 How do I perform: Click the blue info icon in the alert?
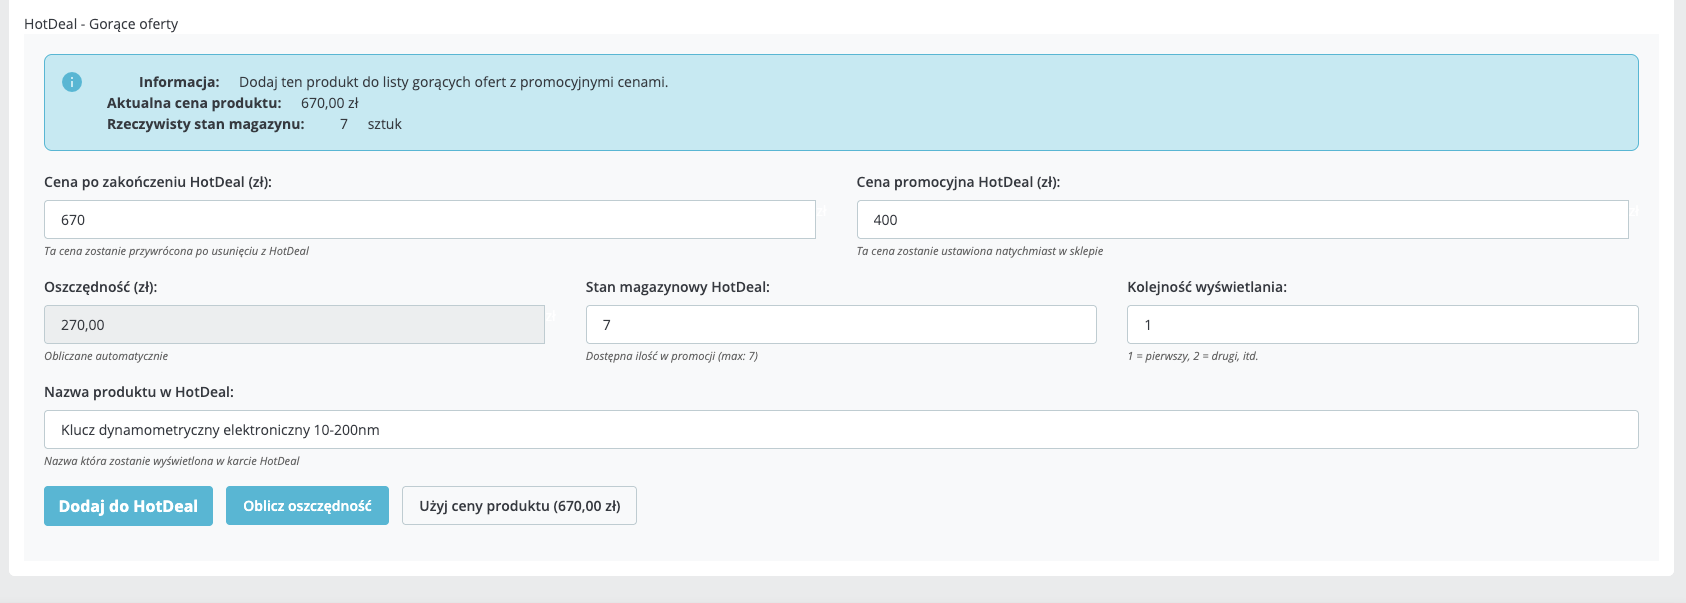(x=72, y=82)
